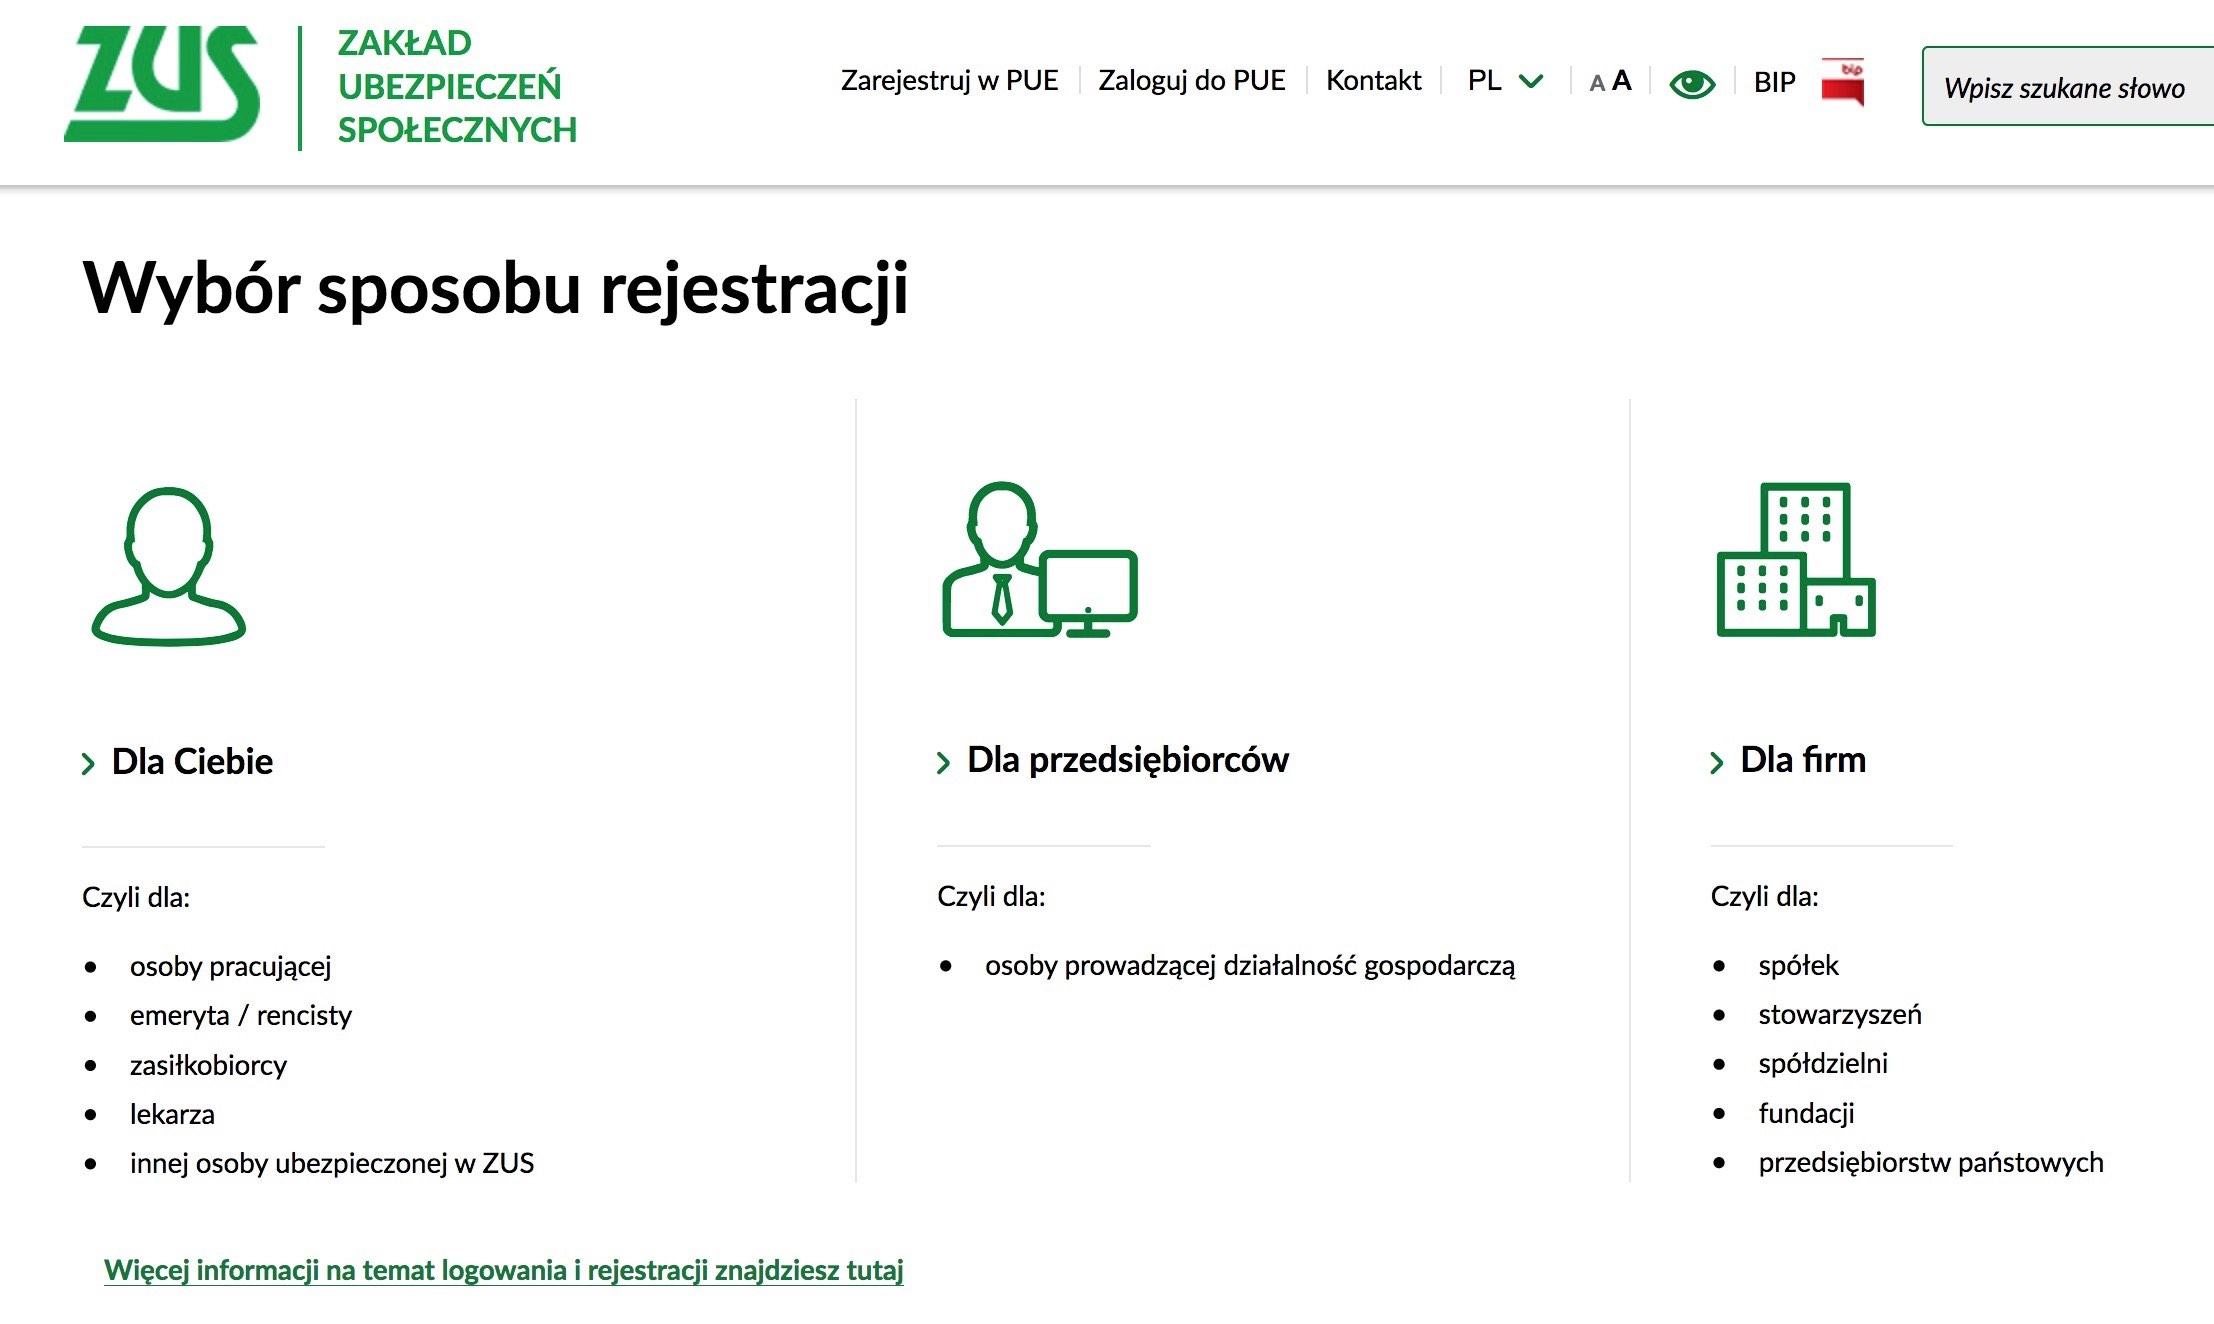
Task: Click the text 'fundacji'
Action: [x=1806, y=1113]
